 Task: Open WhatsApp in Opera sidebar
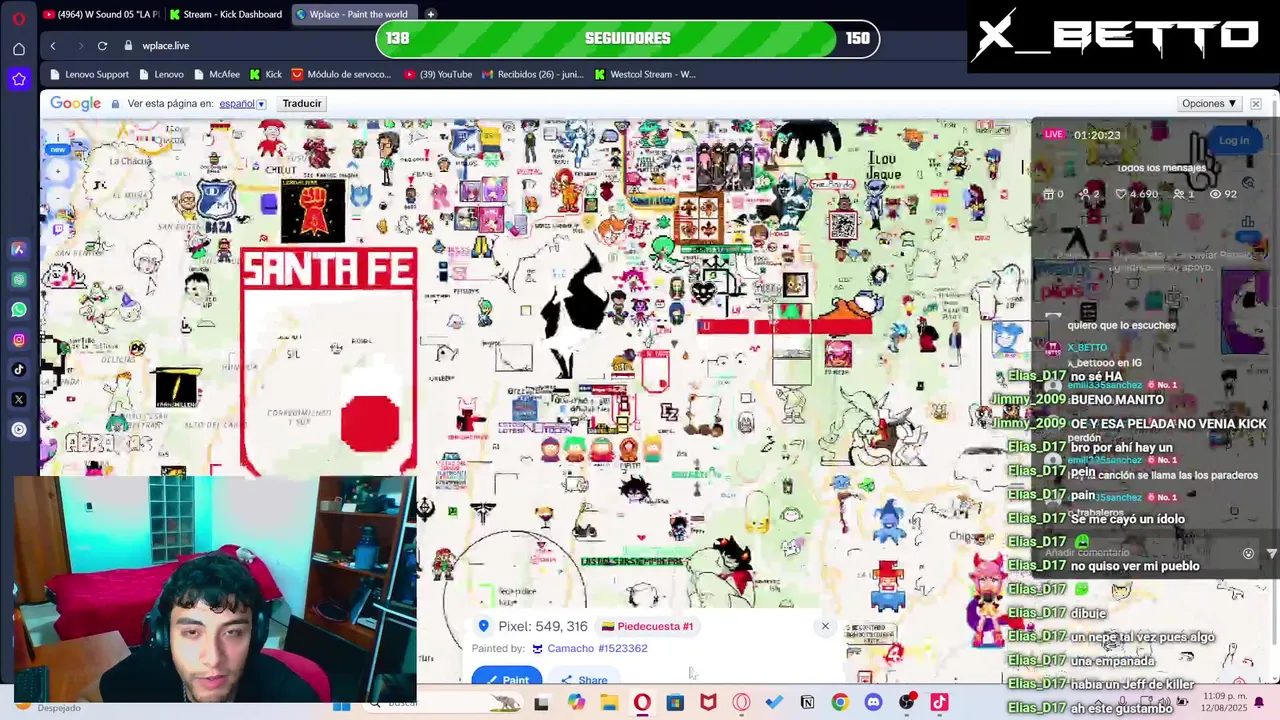tap(19, 309)
